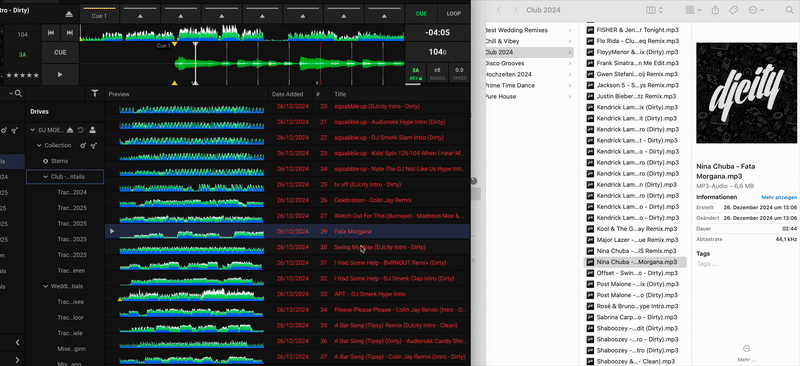Select the Frank Sinatra mp3 file

point(633,63)
